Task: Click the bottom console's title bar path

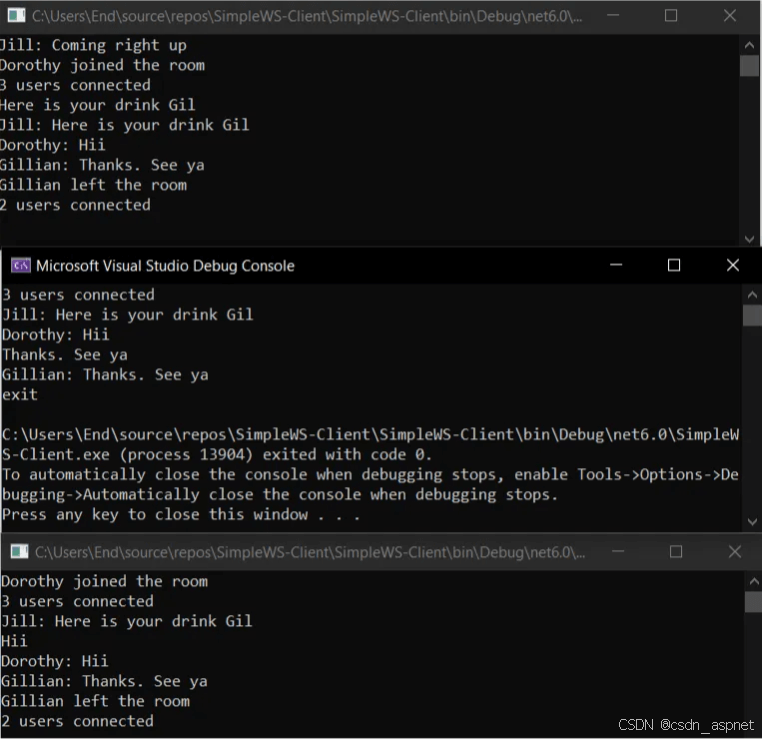Action: tap(310, 552)
